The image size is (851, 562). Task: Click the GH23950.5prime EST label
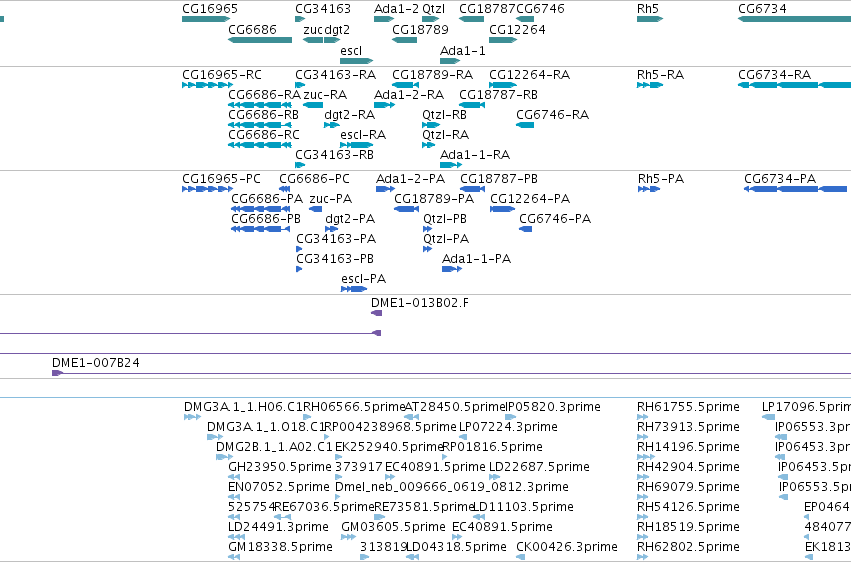point(280,467)
